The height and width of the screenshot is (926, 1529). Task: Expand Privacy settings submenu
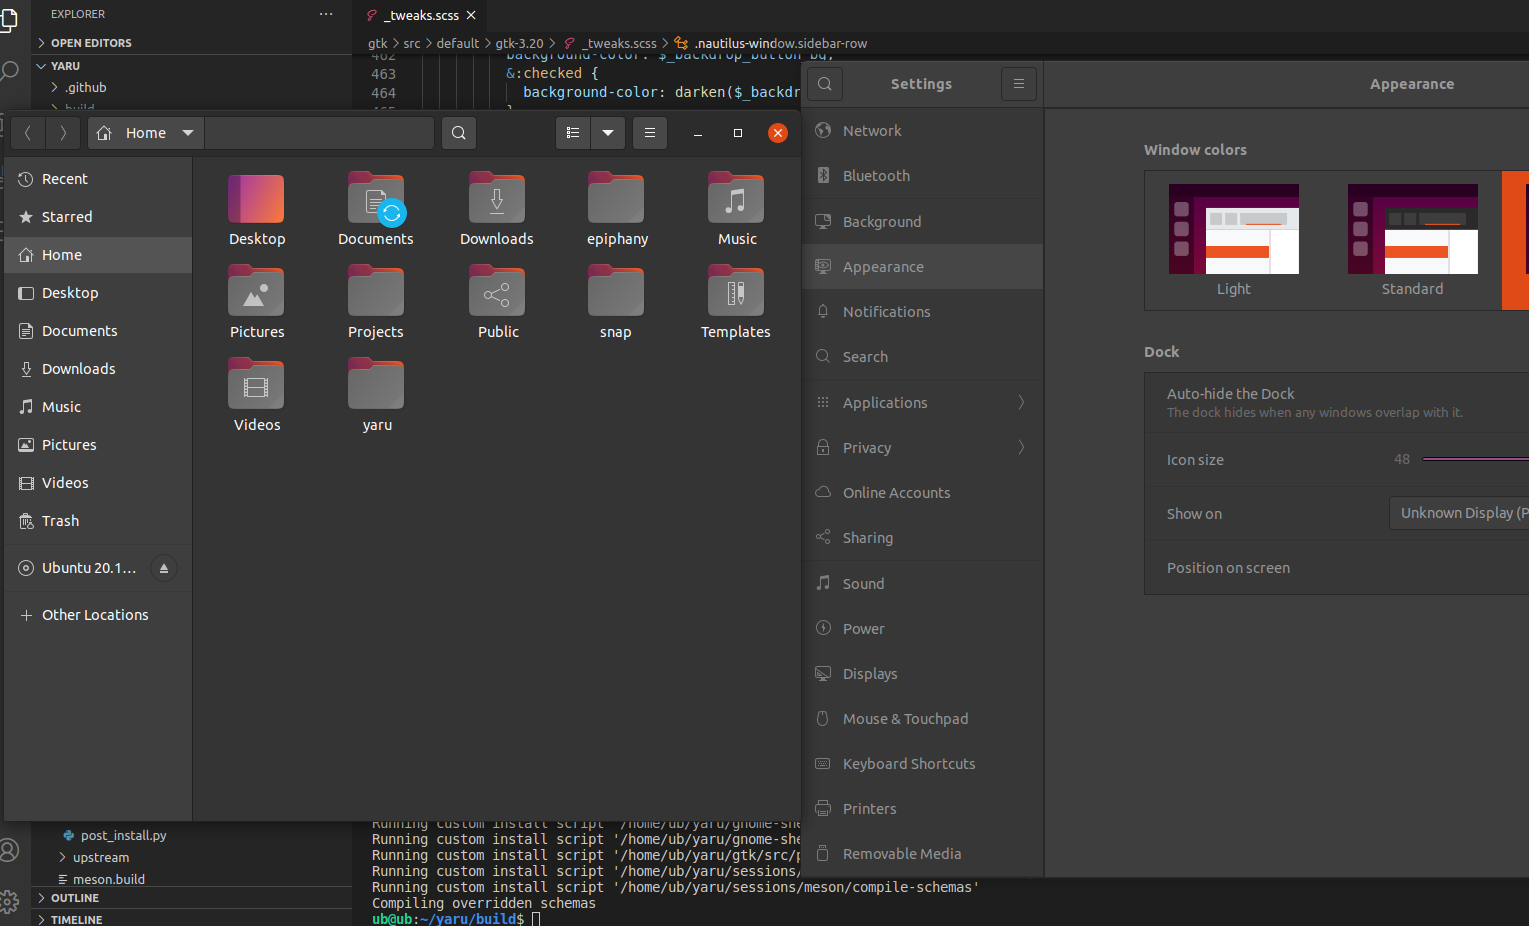pos(1021,447)
